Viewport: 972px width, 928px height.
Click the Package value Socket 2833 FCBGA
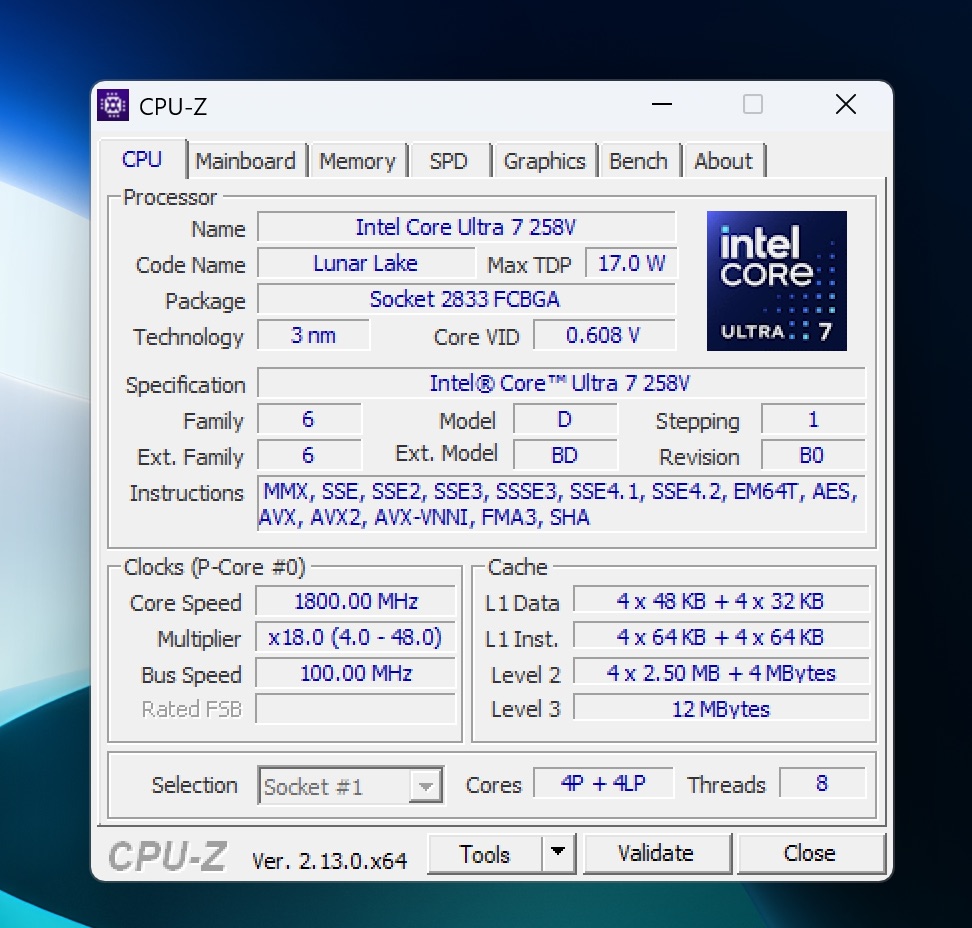pos(466,299)
